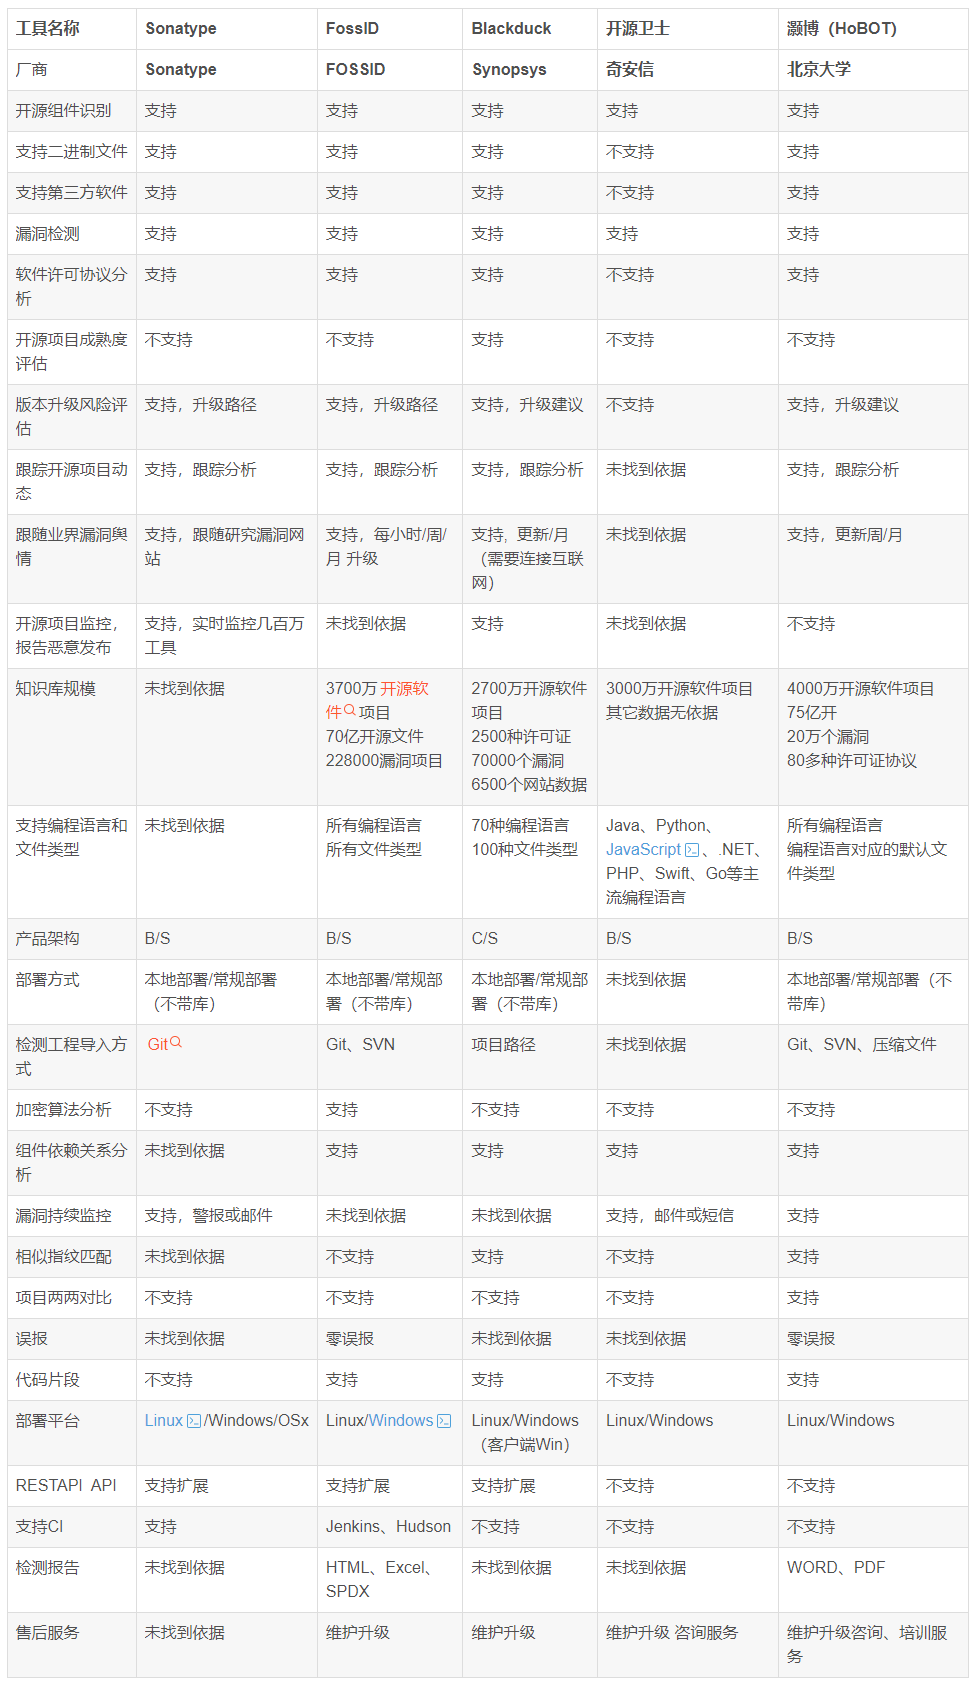The height and width of the screenshot is (1682, 977).
Task: Click the 维护升级 咨询服务 cell
Action: point(688,1645)
